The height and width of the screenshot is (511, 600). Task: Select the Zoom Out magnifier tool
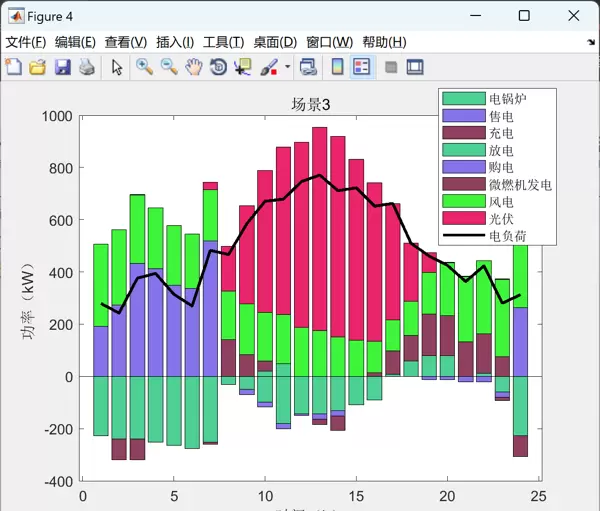click(x=169, y=67)
